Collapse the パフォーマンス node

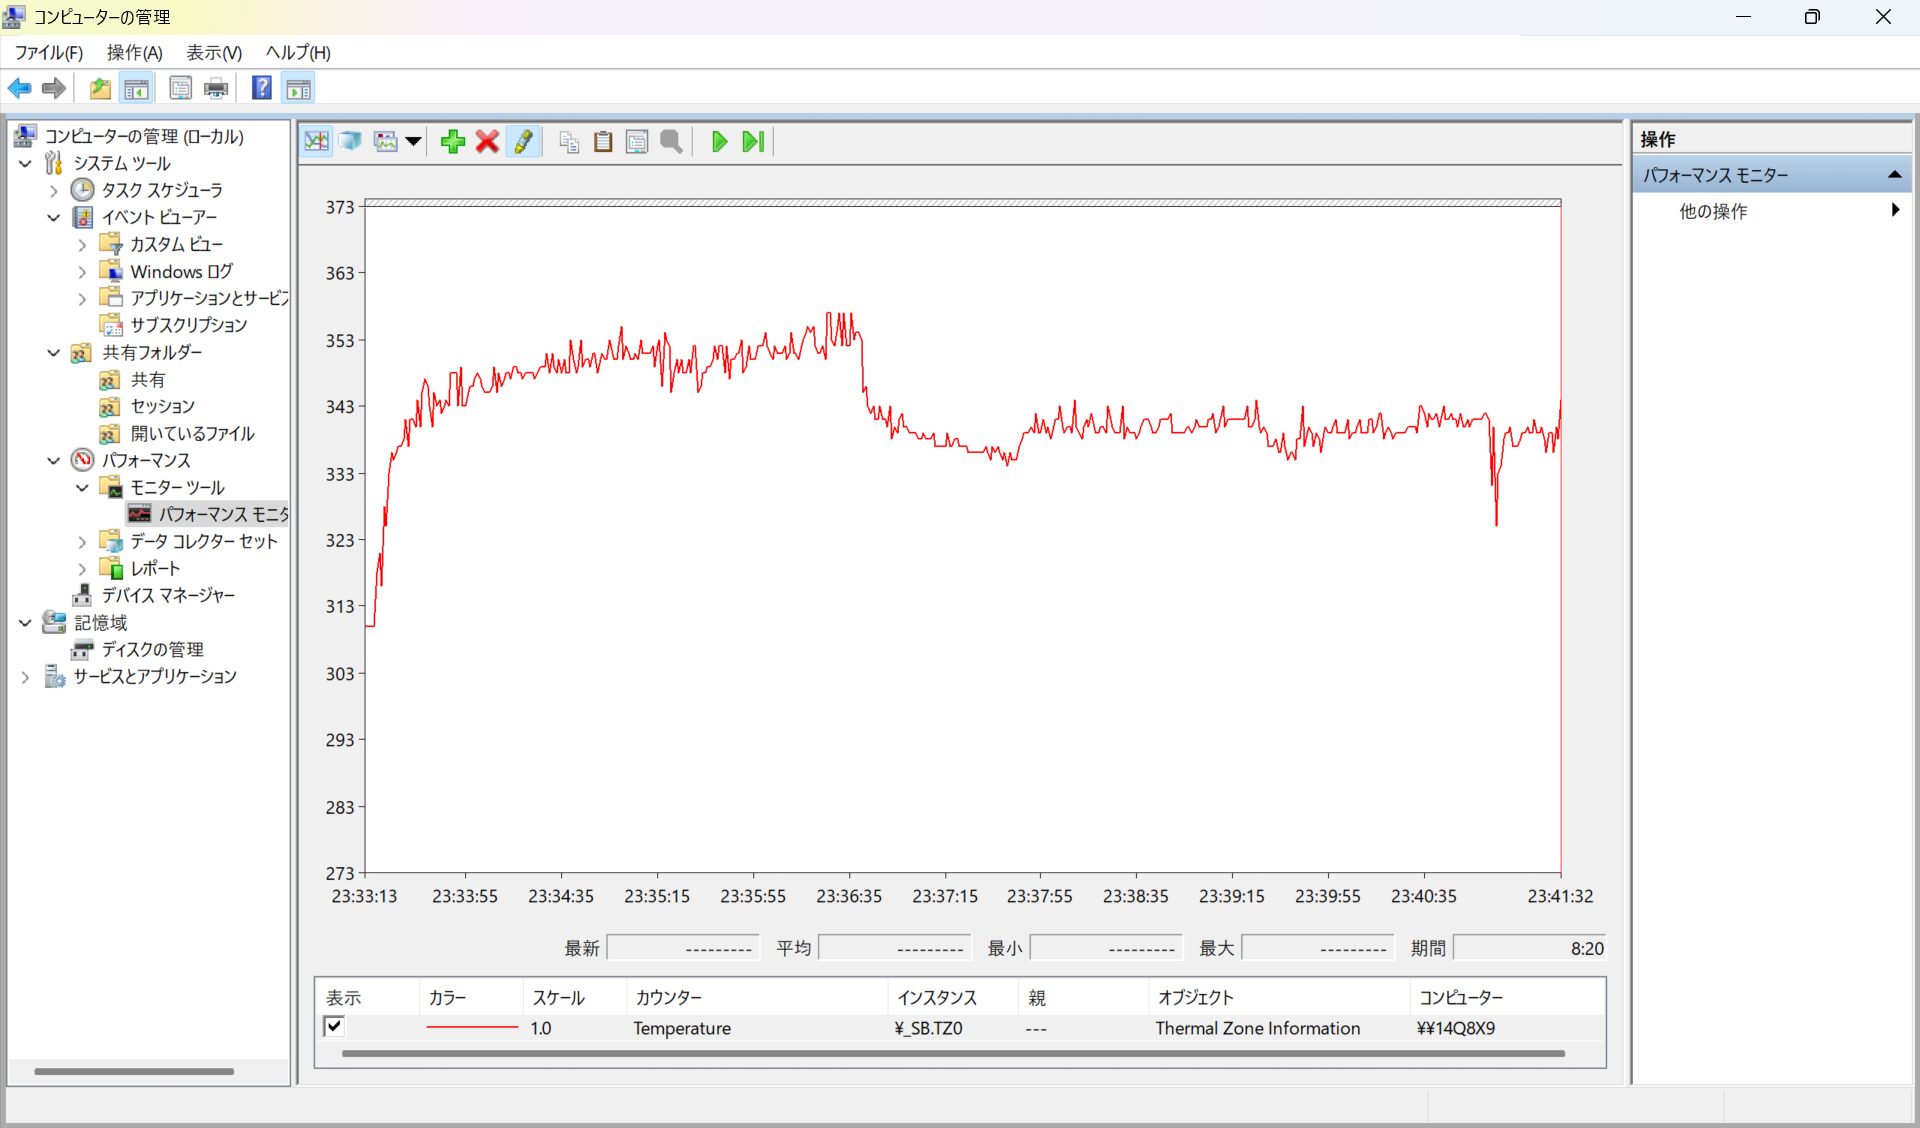pyautogui.click(x=54, y=461)
